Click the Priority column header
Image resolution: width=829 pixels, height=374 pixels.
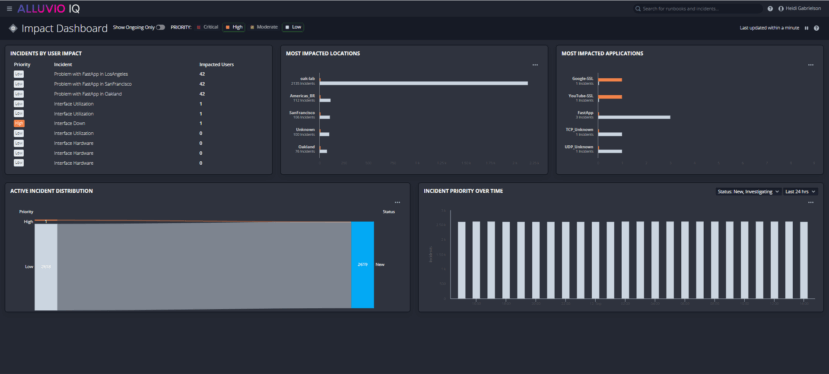[22, 65]
